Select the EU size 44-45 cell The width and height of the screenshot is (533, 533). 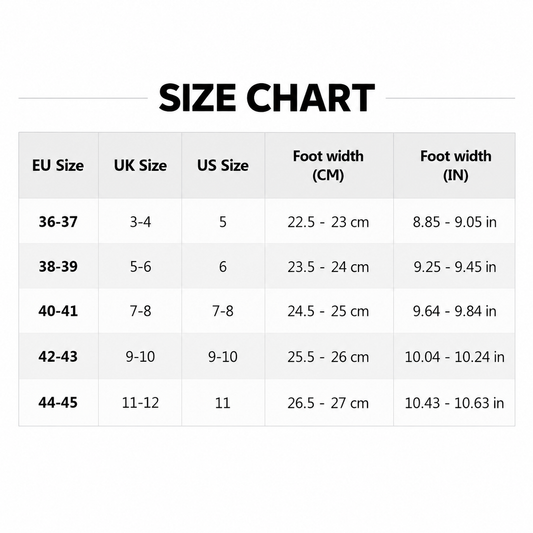tap(58, 402)
